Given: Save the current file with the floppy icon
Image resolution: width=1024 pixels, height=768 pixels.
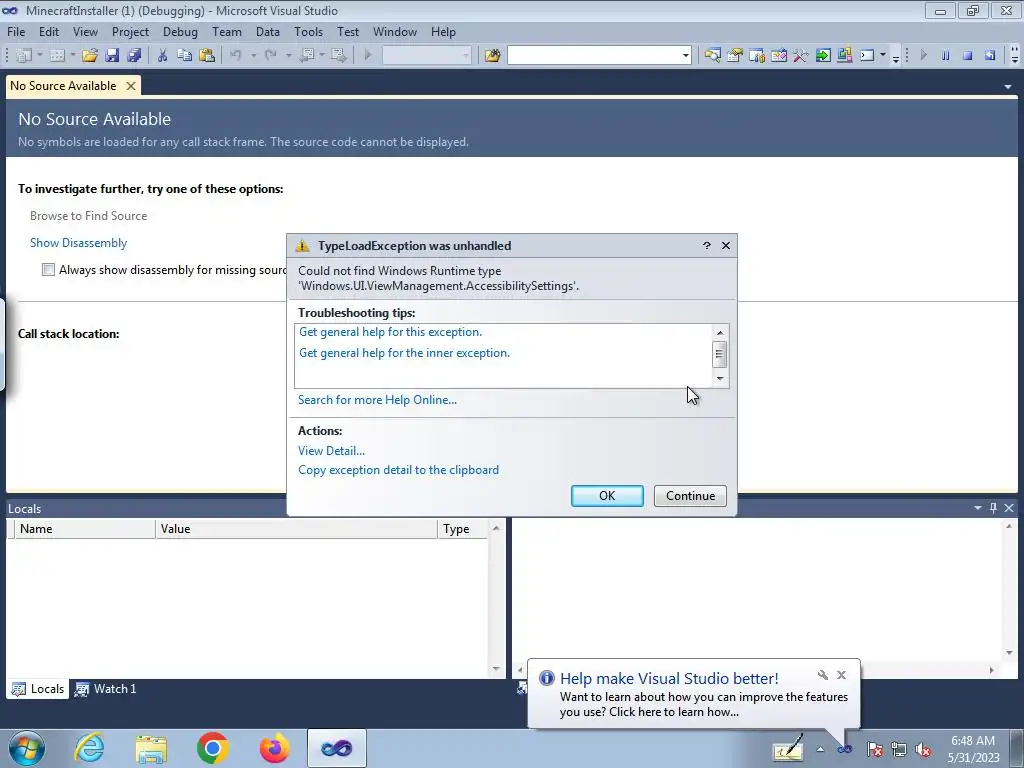Looking at the screenshot, I should point(112,56).
